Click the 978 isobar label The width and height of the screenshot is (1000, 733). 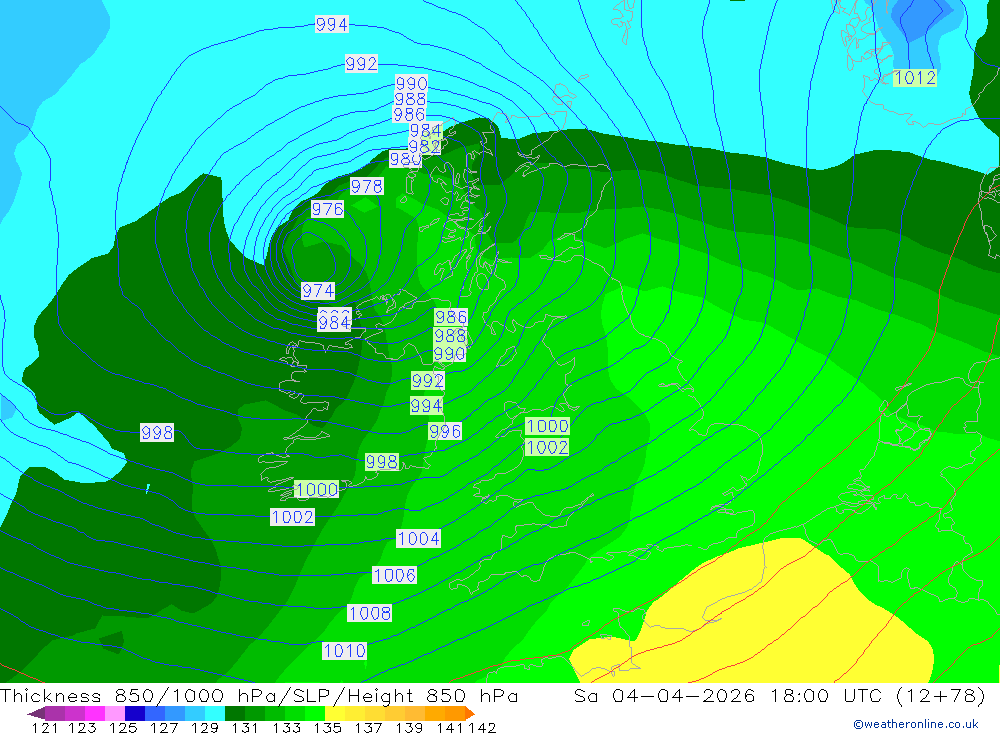tap(367, 186)
